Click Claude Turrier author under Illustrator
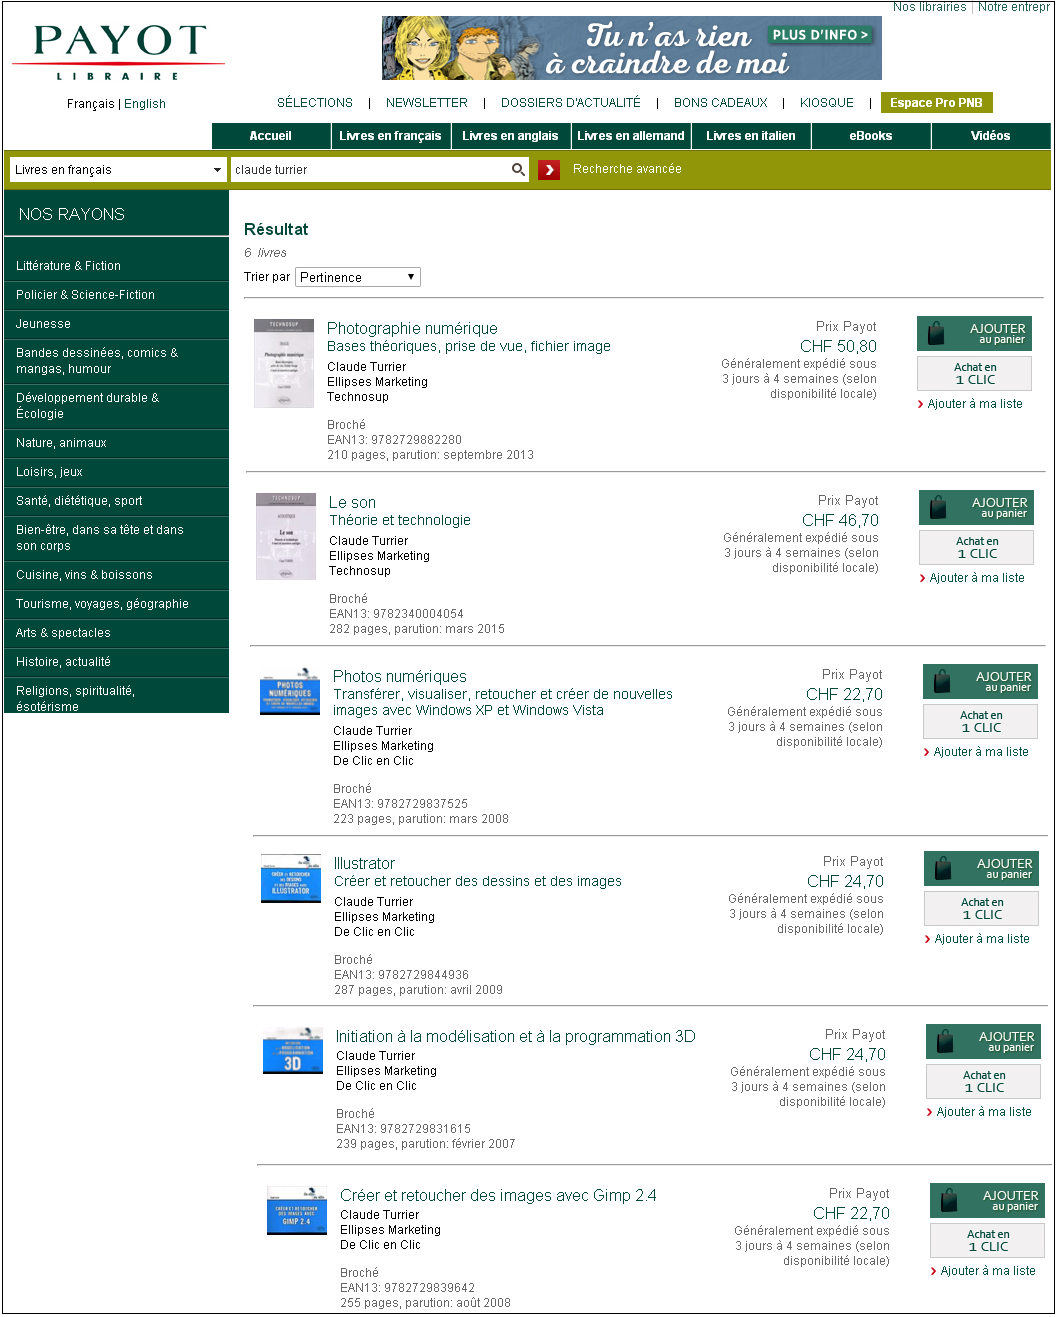 pos(373,902)
